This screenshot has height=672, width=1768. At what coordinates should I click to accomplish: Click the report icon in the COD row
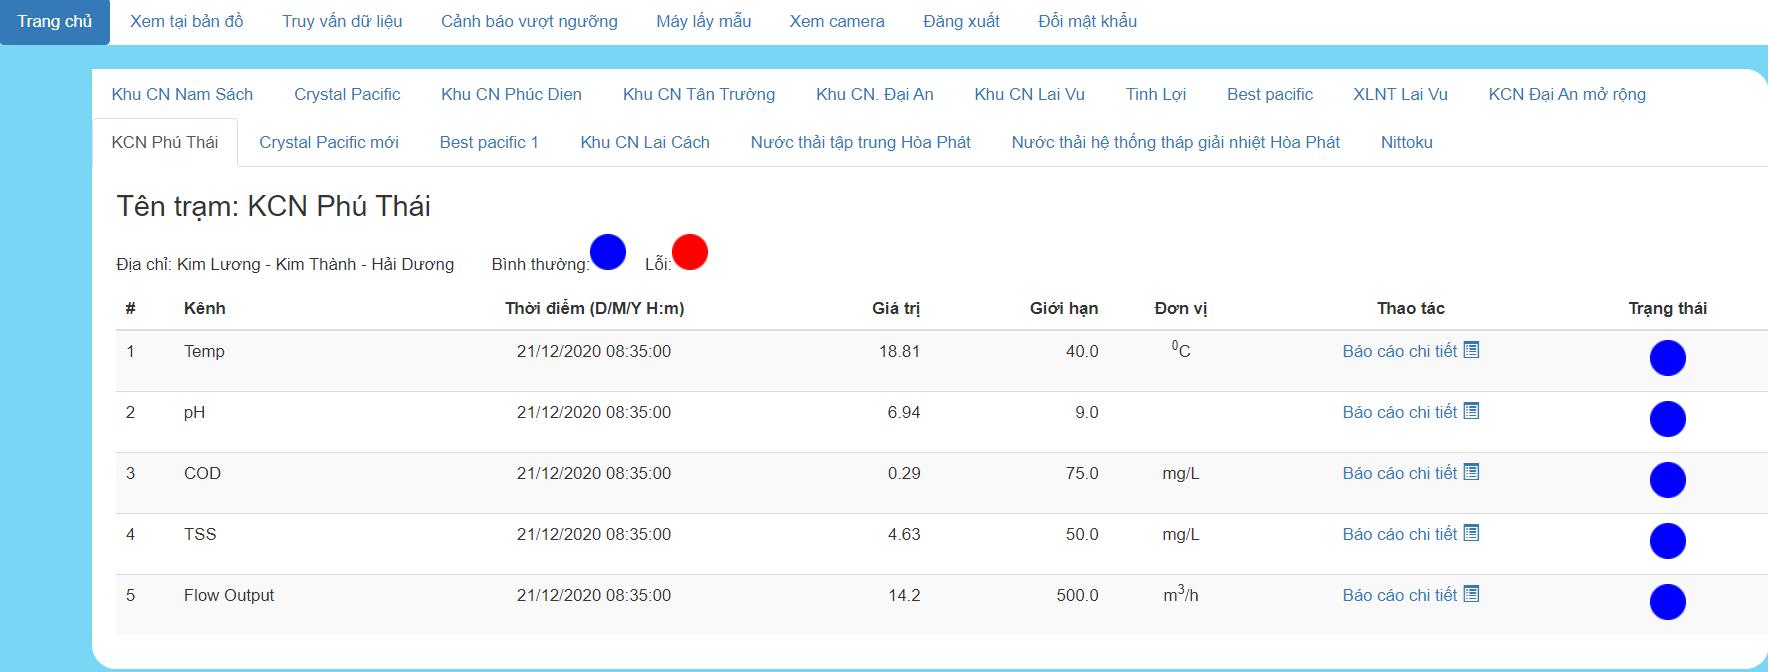click(x=1471, y=472)
